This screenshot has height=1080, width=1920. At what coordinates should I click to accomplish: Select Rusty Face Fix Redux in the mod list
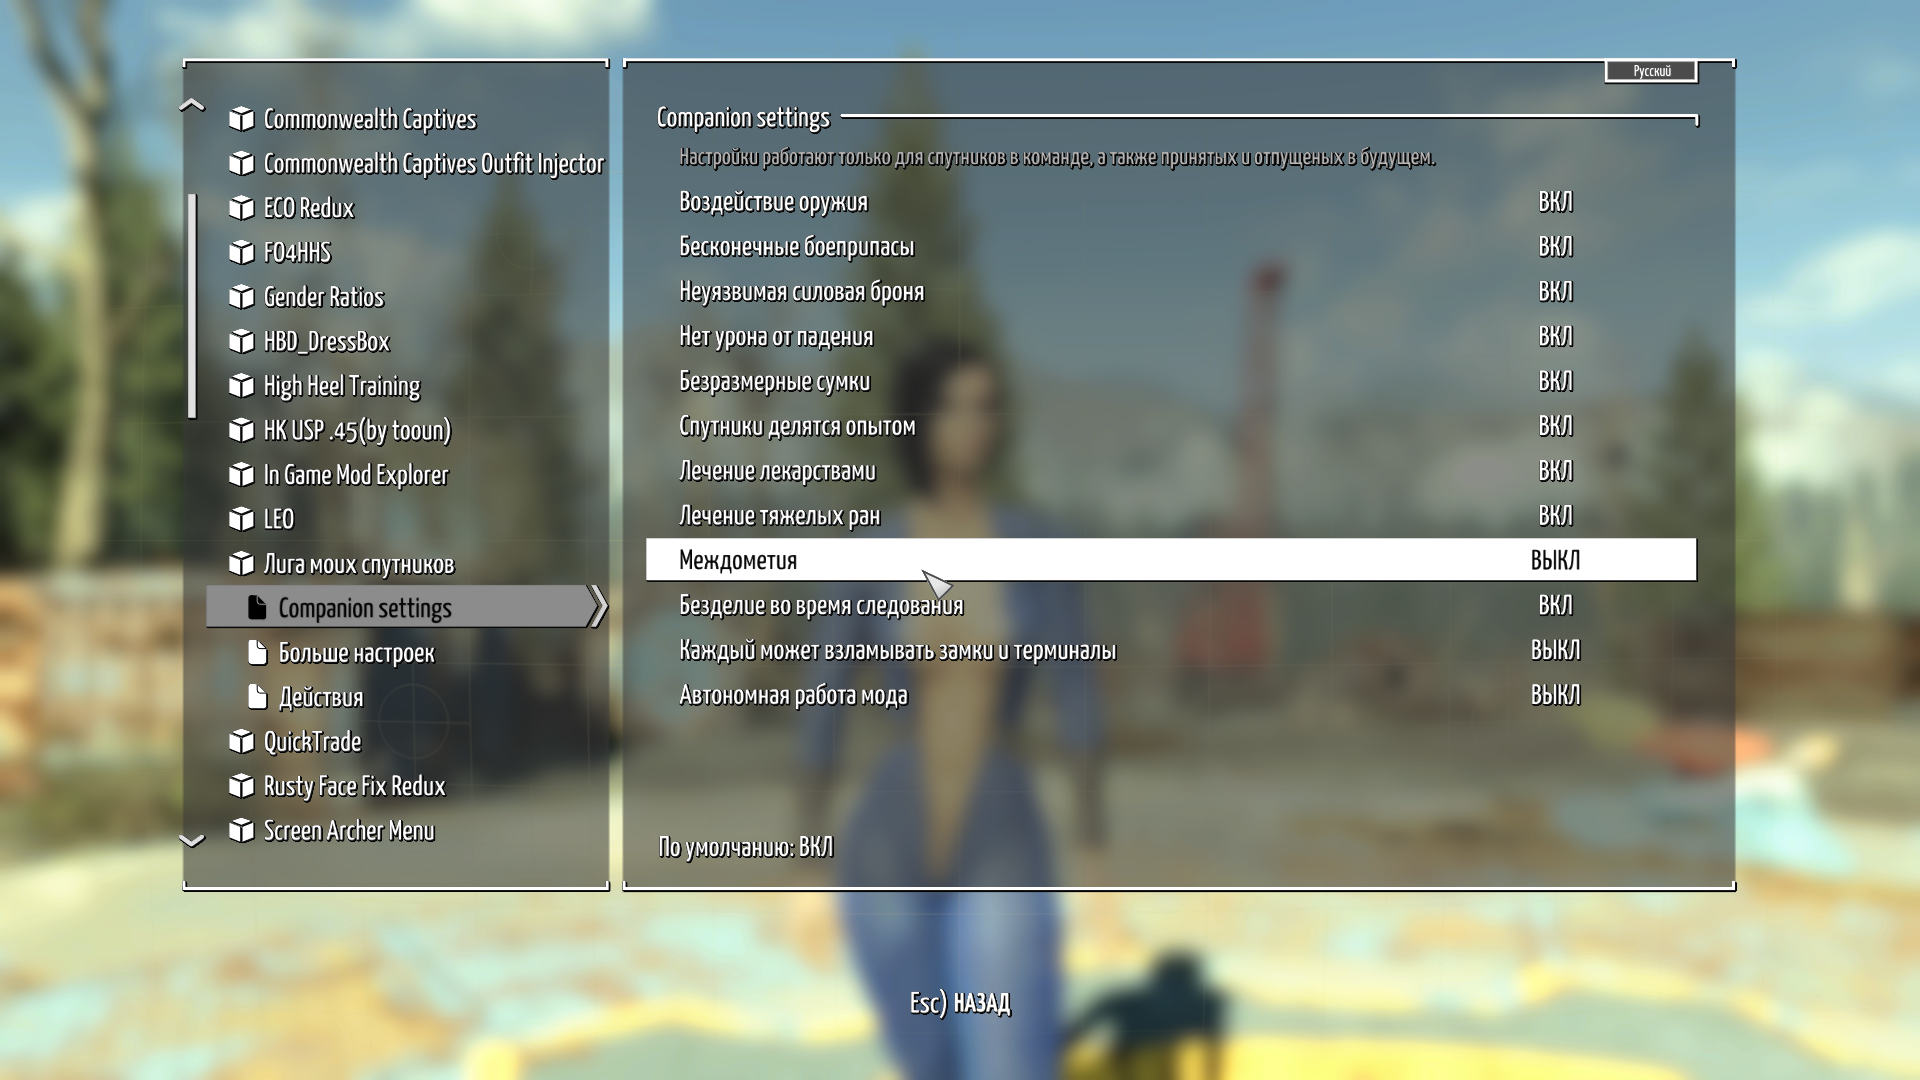[x=354, y=786]
